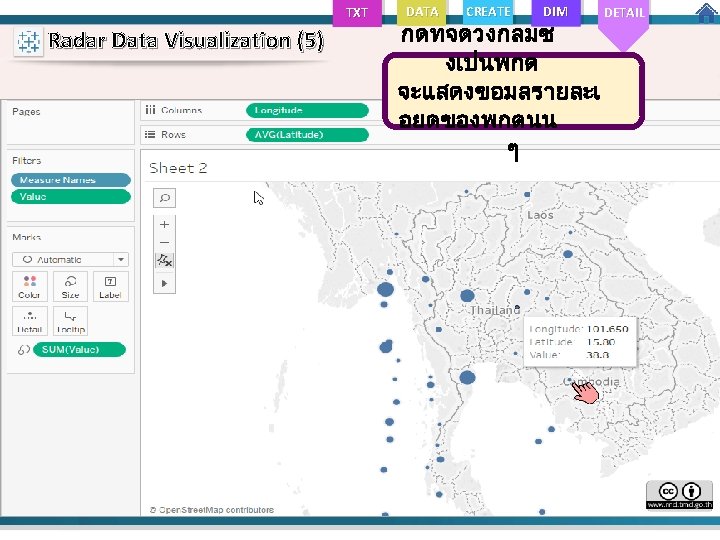The width and height of the screenshot is (720, 540).
Task: Zoom in the map with plus button
Action: coord(164,225)
